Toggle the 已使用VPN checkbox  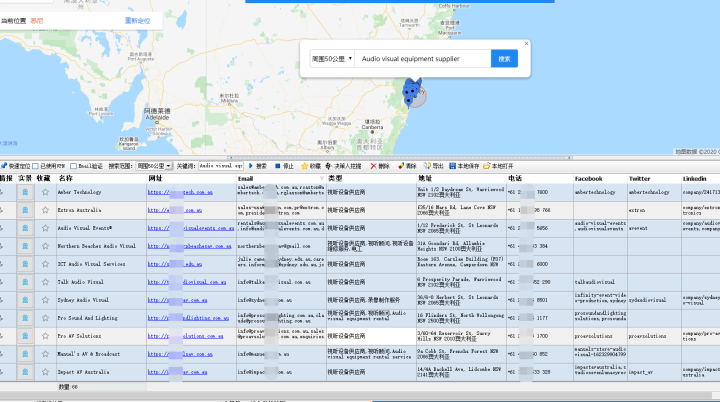coord(35,166)
